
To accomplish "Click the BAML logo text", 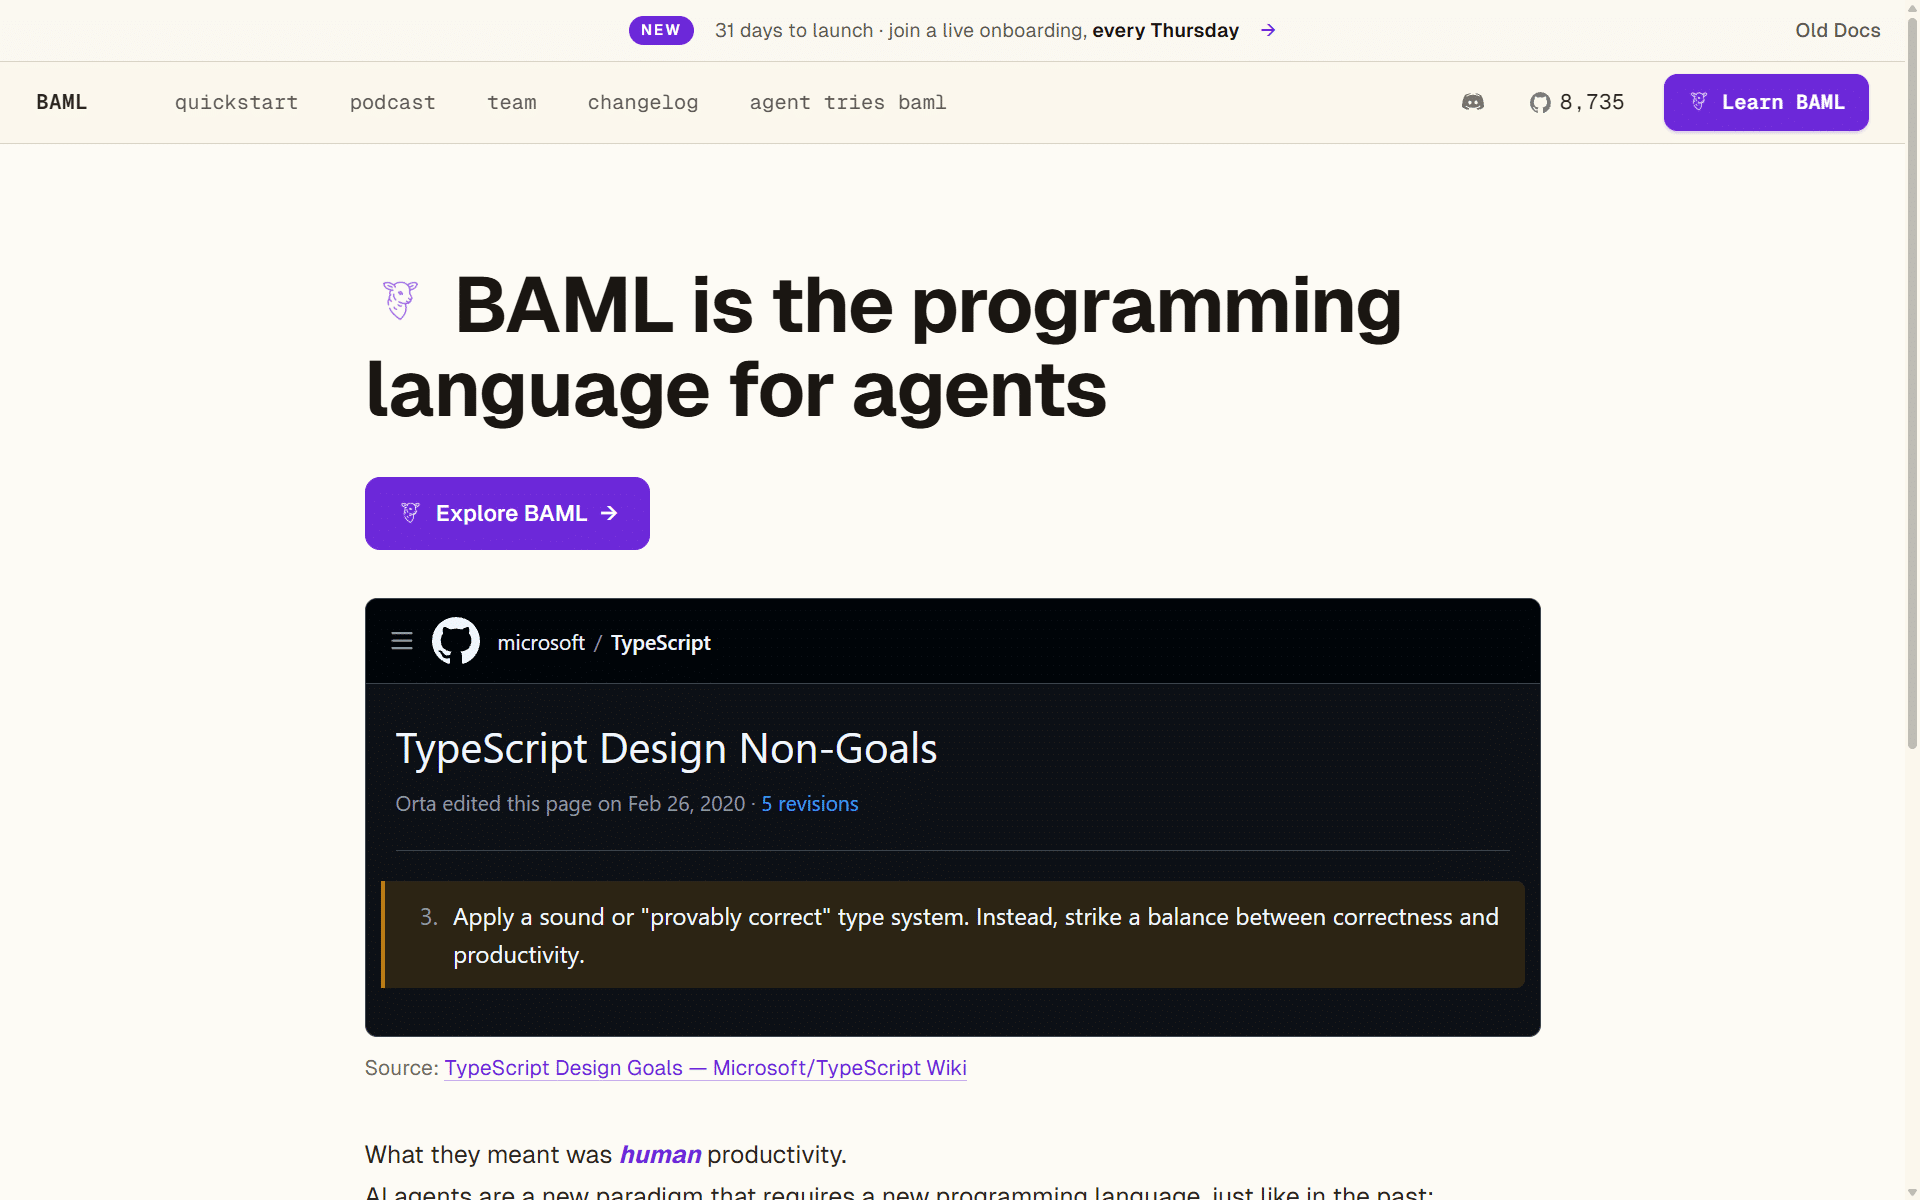I will point(62,102).
